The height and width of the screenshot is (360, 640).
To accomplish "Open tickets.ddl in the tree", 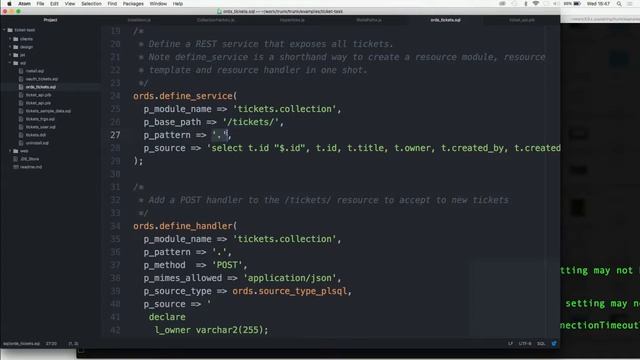I will pyautogui.click(x=36, y=135).
